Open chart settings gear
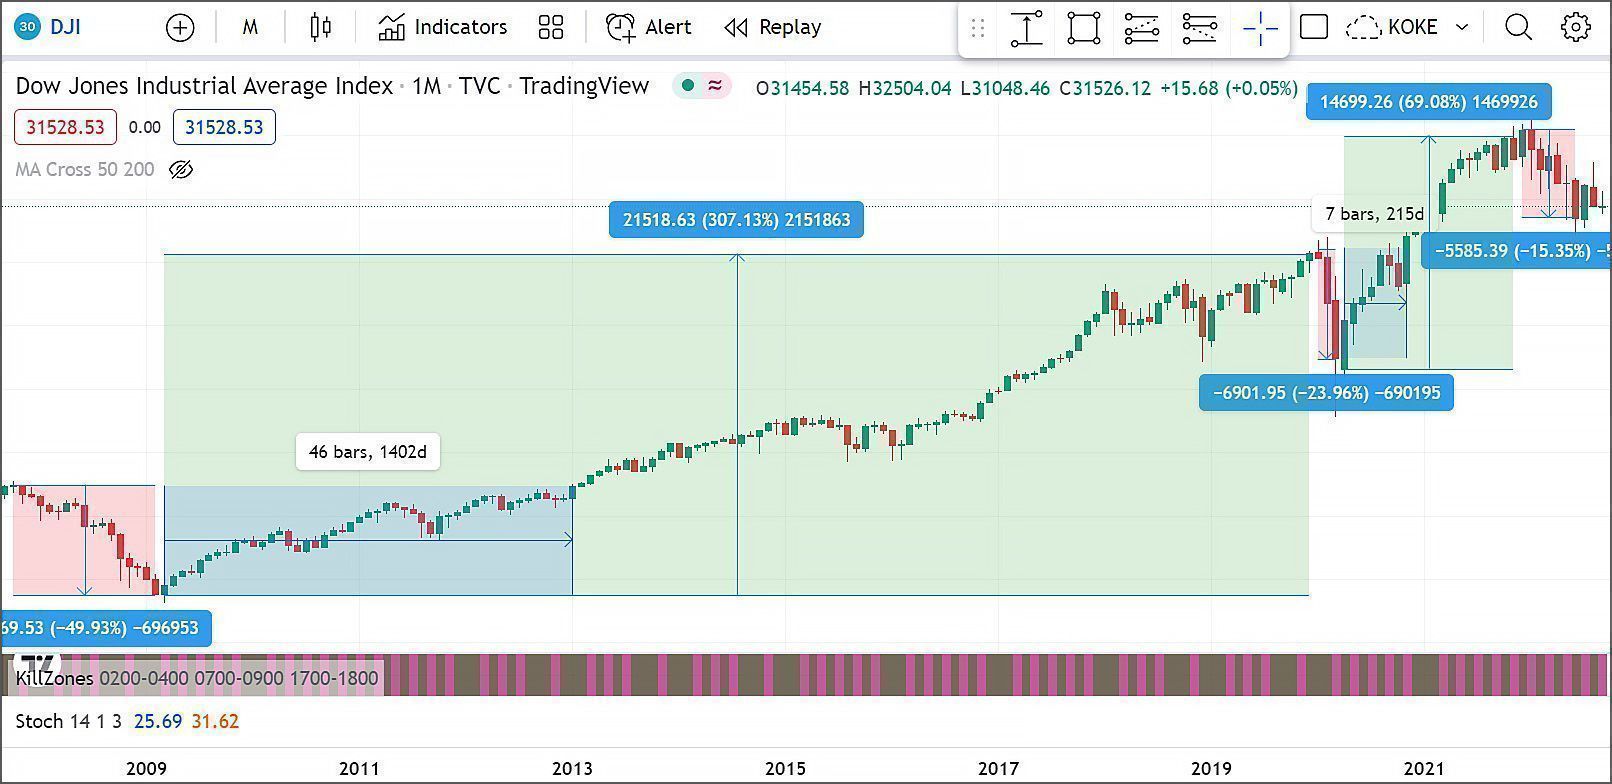Screen dimensions: 1612x784 1576,27
